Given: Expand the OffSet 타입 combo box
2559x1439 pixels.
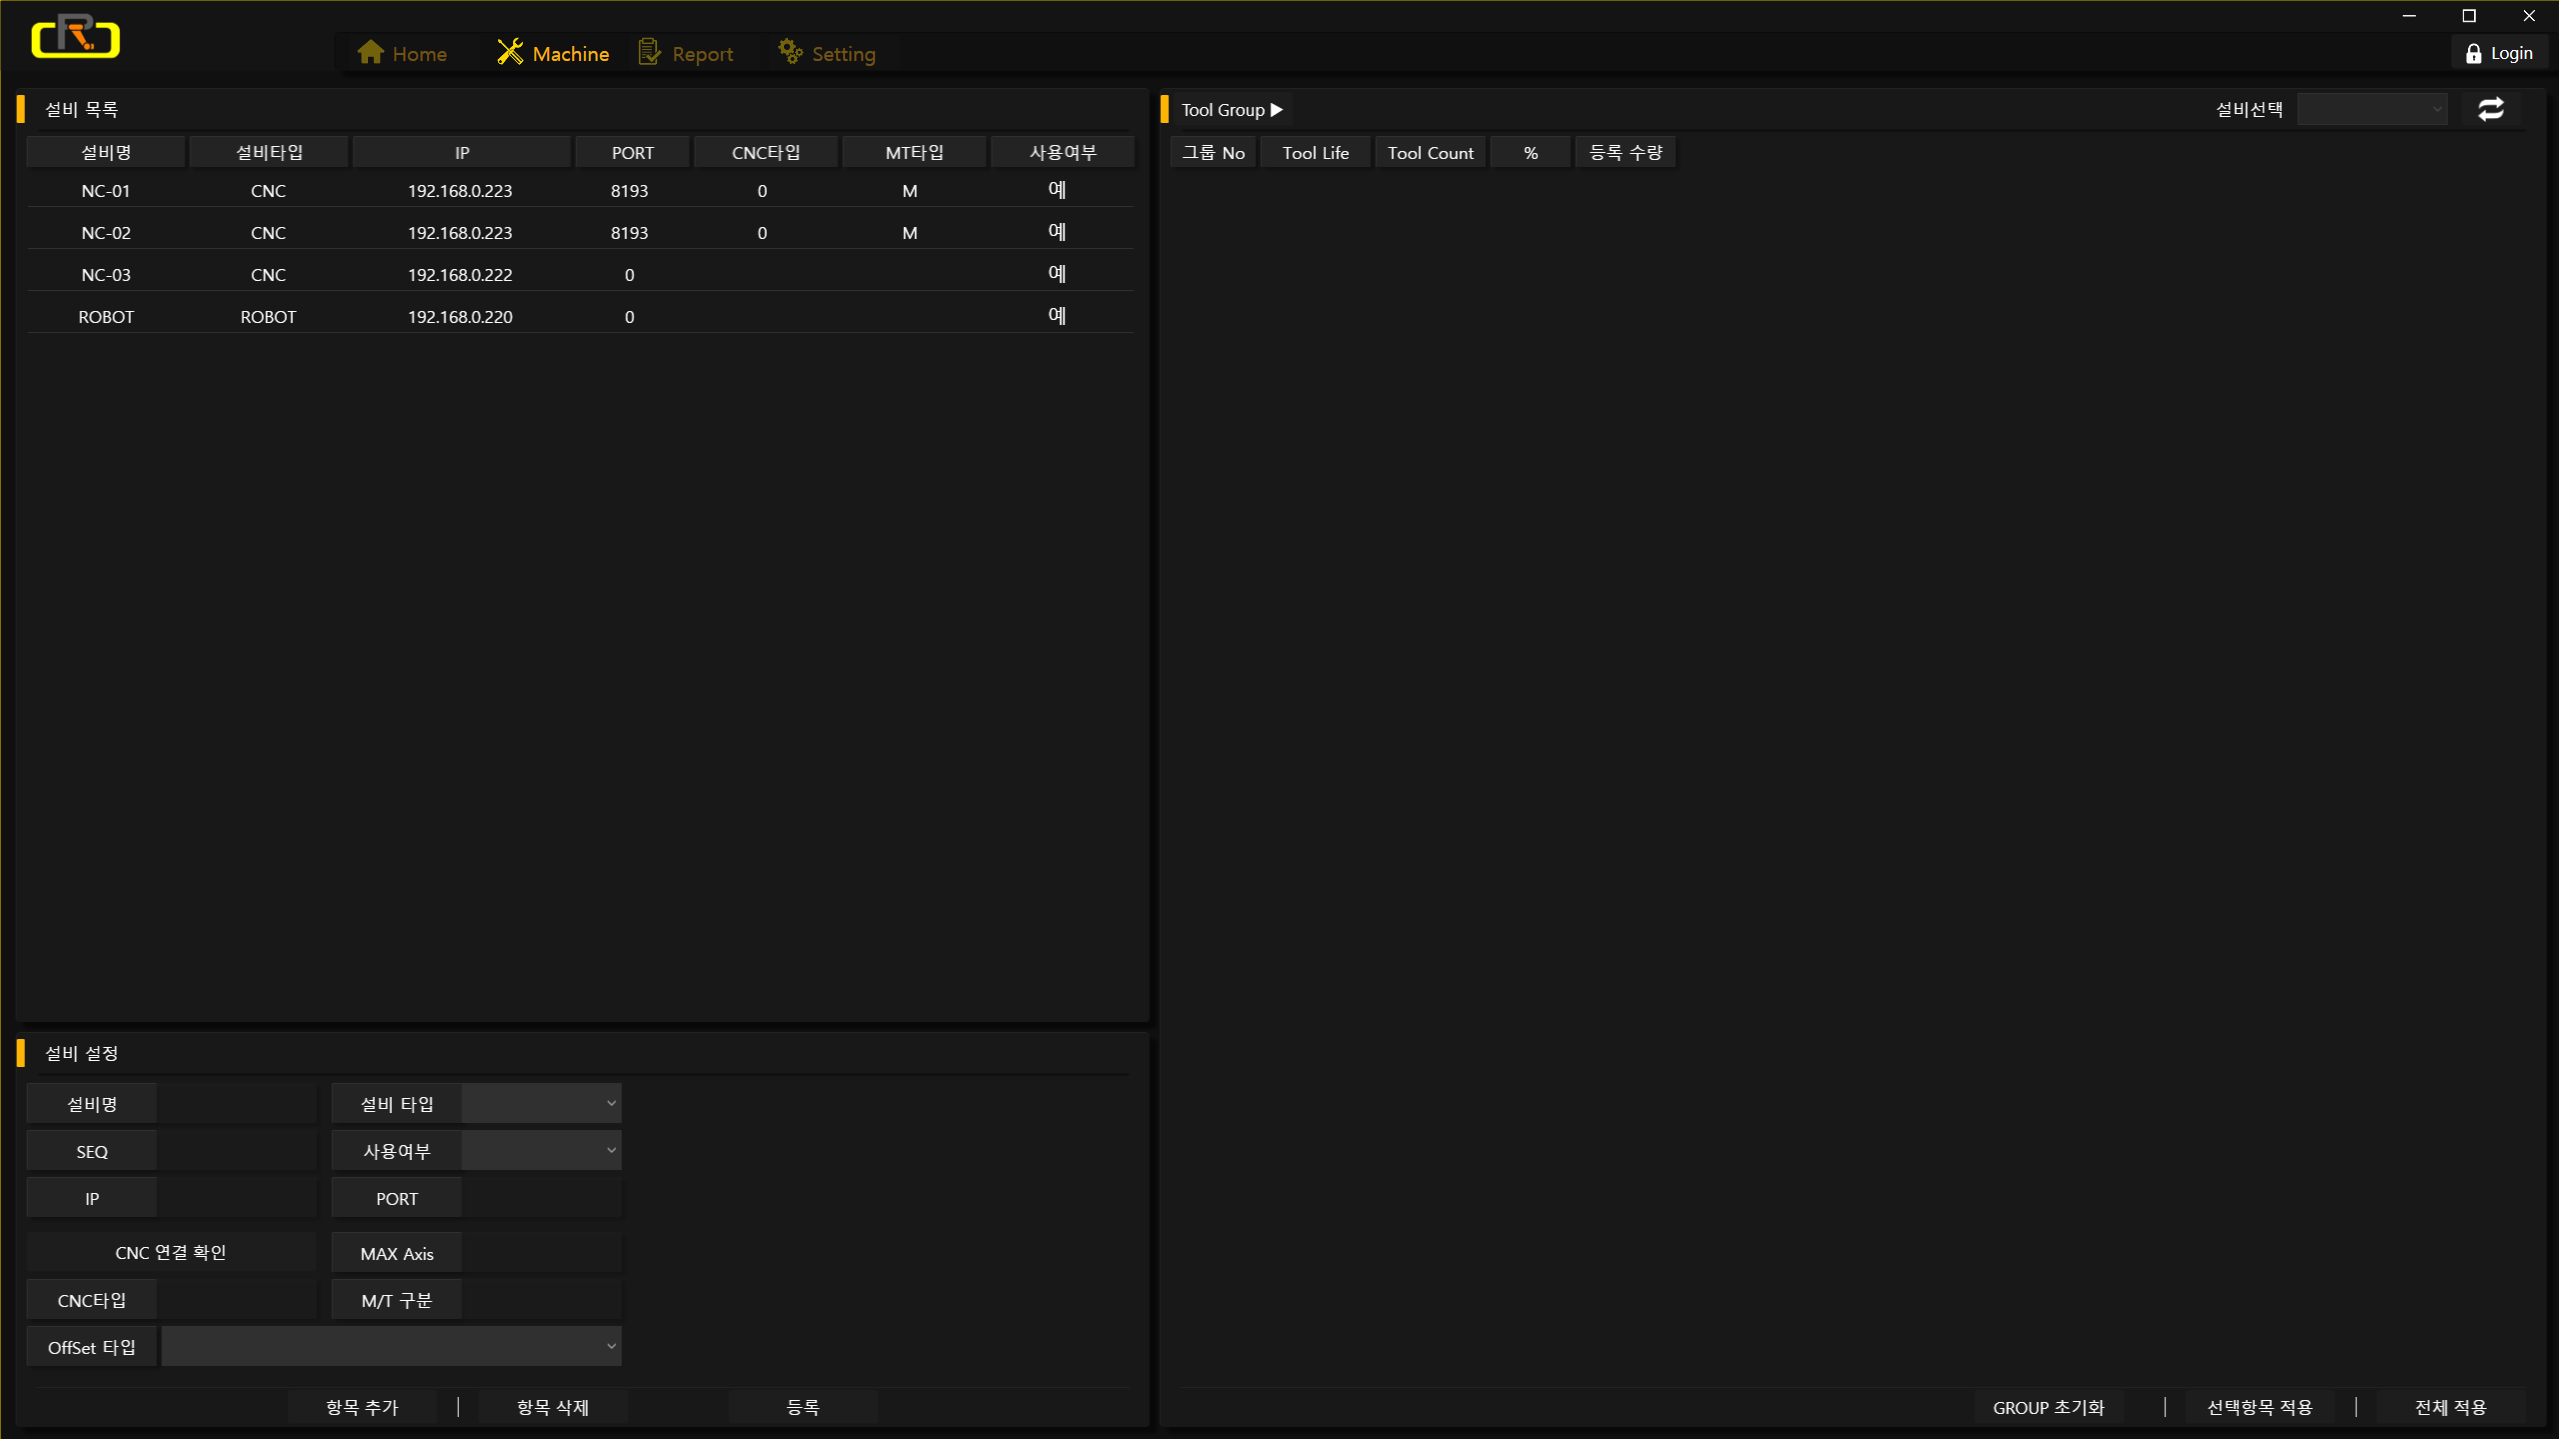Looking at the screenshot, I should pos(391,1347).
